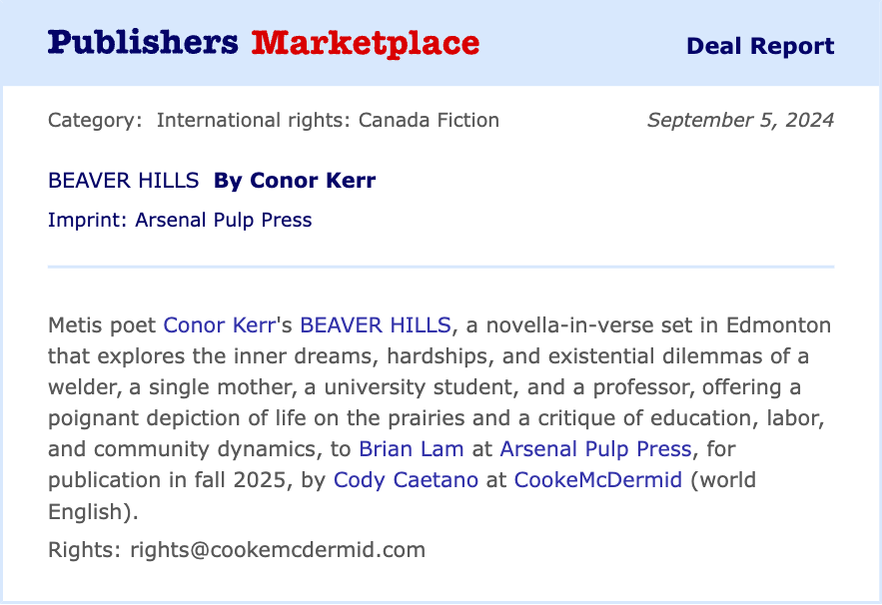This screenshot has height=605, width=882.
Task: Select the September 5, 2024 date
Action: [x=740, y=120]
